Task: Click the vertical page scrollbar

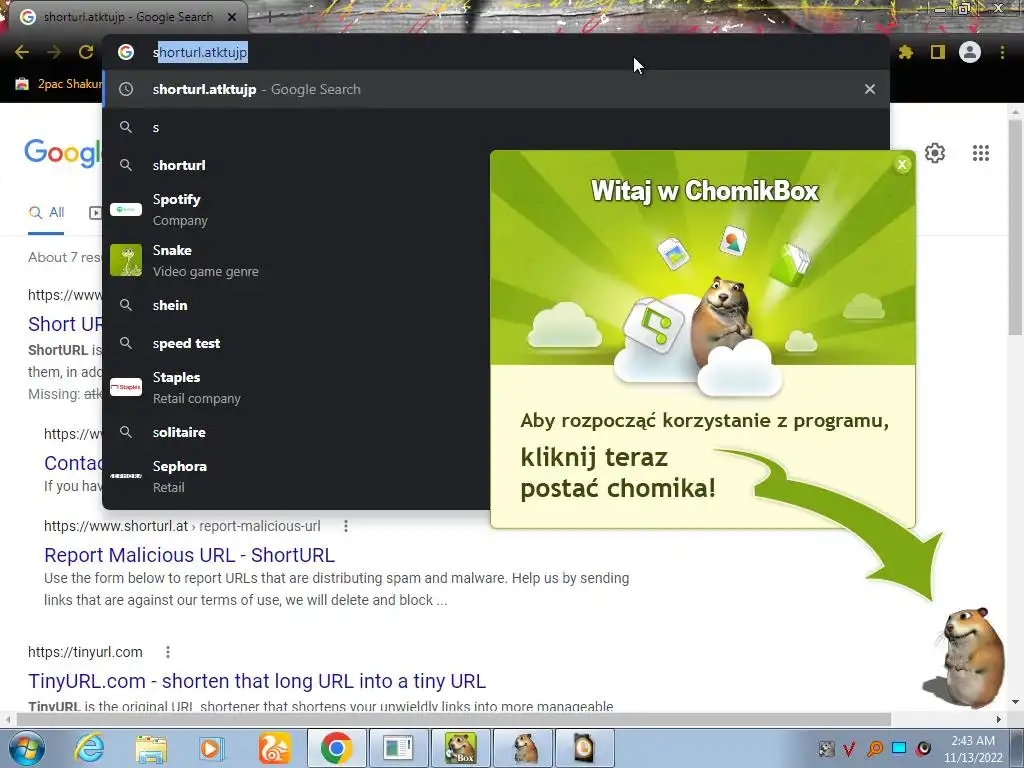Action: [x=1015, y=229]
